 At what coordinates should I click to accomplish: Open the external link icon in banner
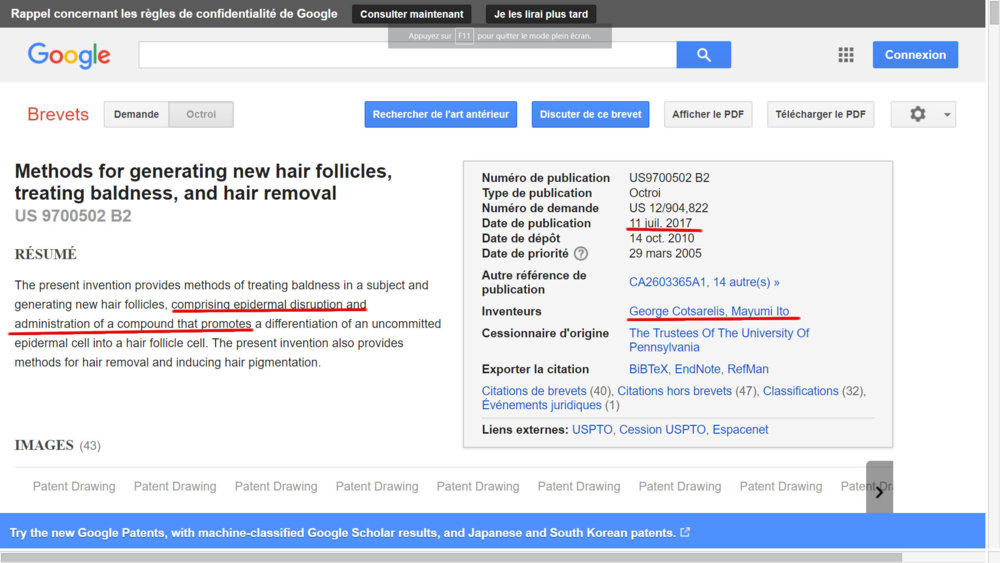coord(685,533)
